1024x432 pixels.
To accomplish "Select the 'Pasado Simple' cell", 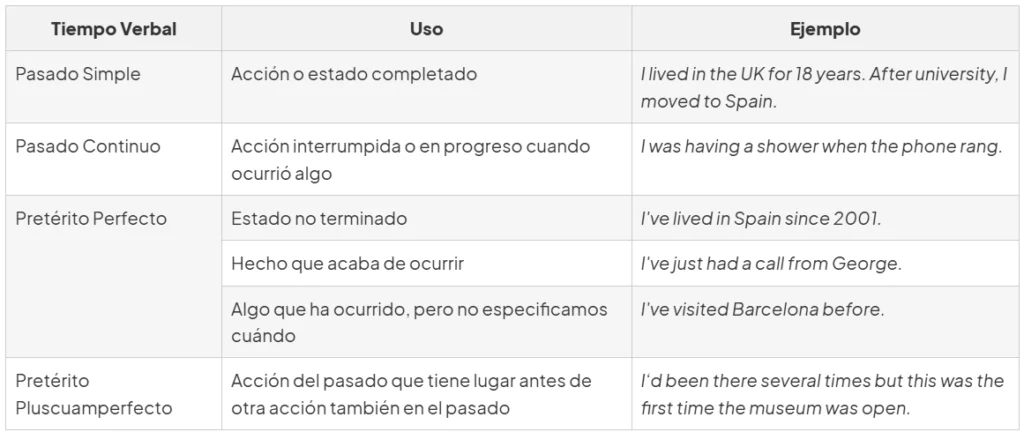I will click(x=114, y=87).
